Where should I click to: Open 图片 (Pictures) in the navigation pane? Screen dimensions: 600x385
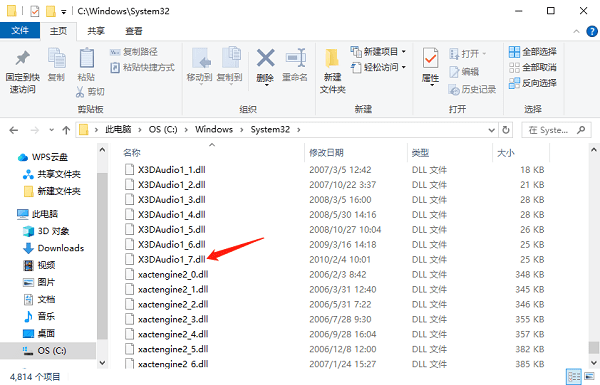tap(39, 282)
